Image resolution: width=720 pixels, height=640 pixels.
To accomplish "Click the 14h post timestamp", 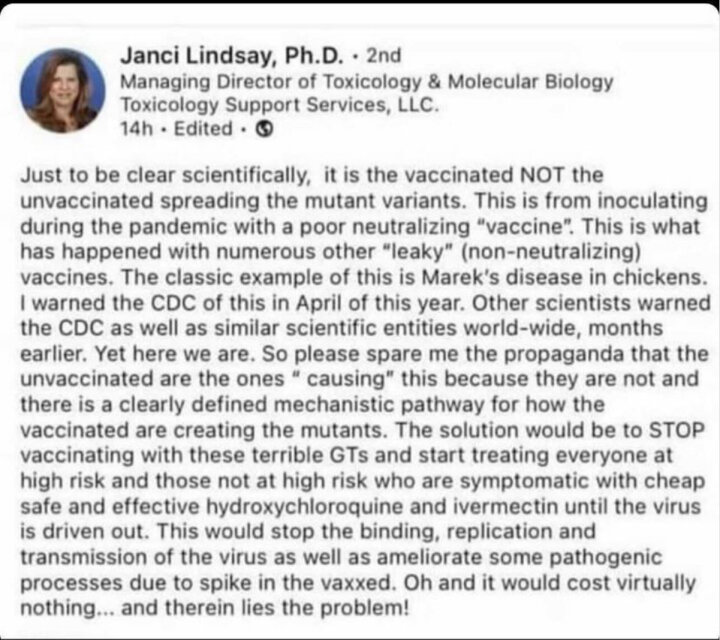I will [136, 129].
